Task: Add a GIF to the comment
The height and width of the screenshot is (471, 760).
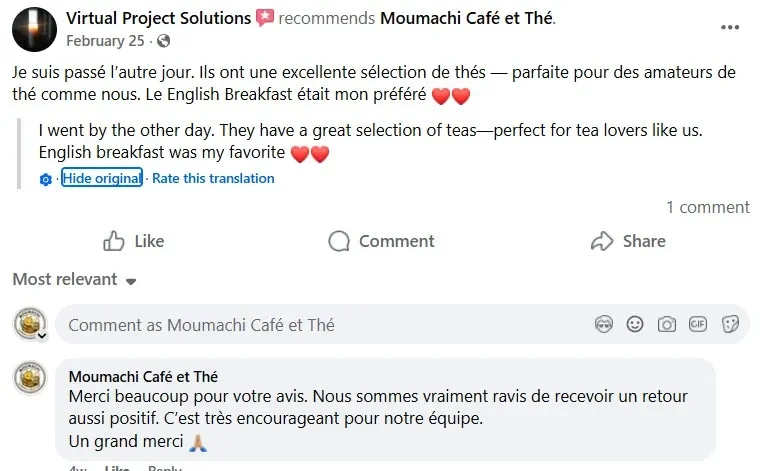Action: [x=698, y=325]
